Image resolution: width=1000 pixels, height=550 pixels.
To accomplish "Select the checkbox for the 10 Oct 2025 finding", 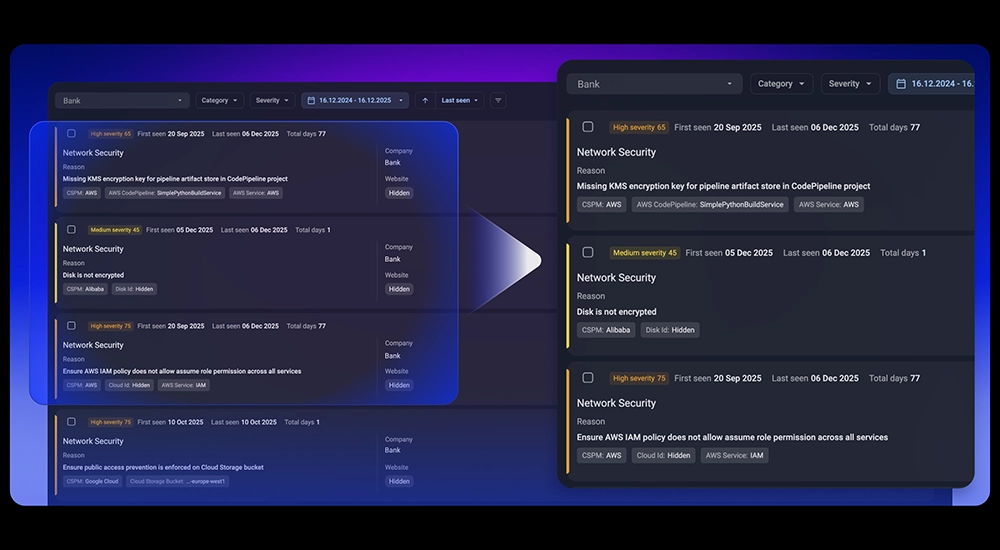I will (71, 422).
